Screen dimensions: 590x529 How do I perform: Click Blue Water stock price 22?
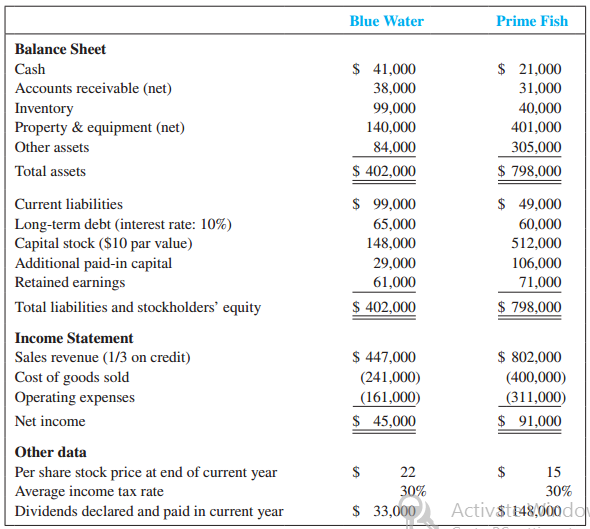pos(408,472)
